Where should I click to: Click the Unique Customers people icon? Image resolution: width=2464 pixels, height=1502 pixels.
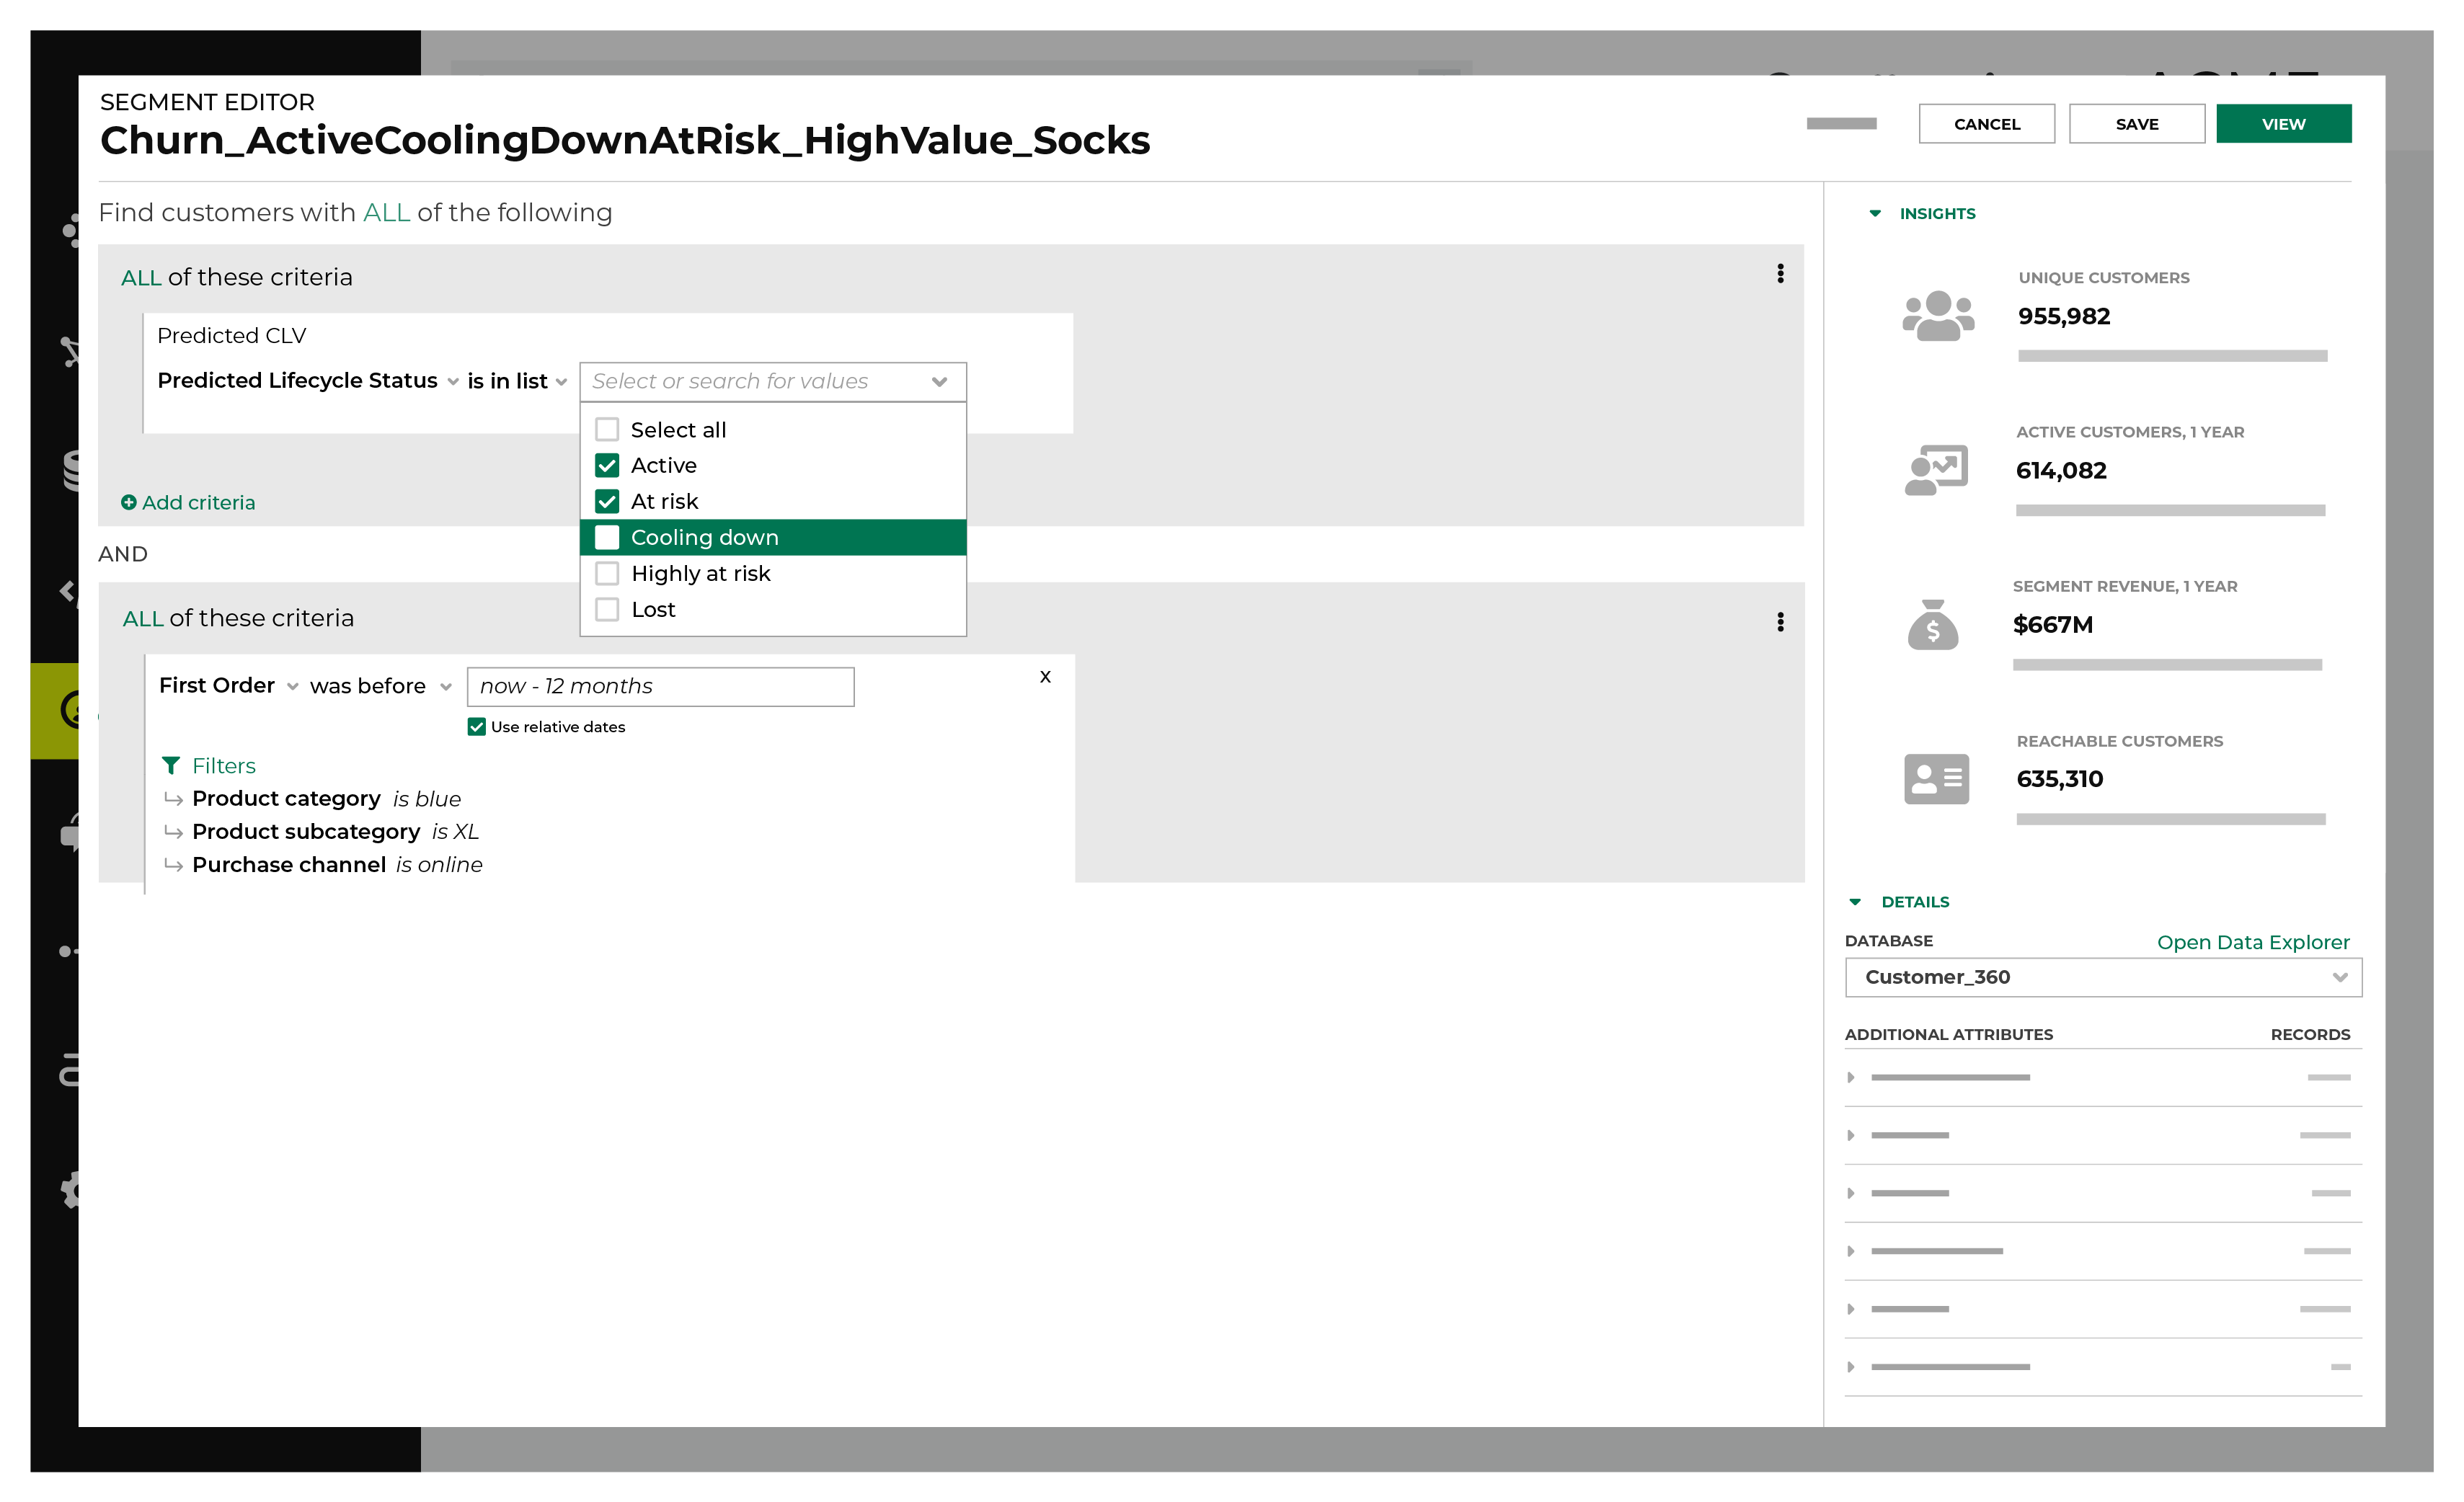1937,316
